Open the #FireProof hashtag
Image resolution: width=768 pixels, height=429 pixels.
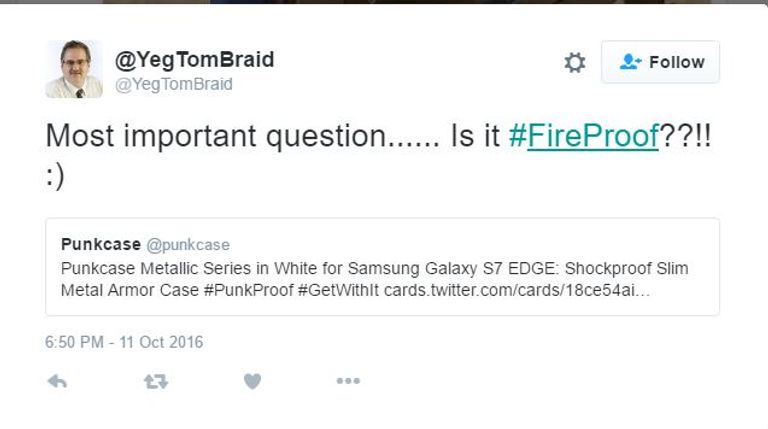582,136
